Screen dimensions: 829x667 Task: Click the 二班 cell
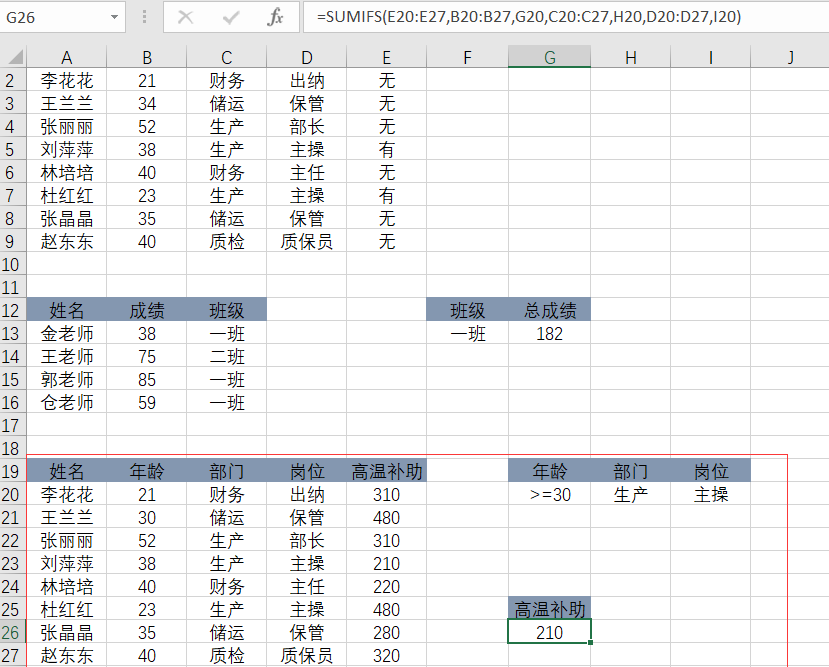[x=227, y=357]
